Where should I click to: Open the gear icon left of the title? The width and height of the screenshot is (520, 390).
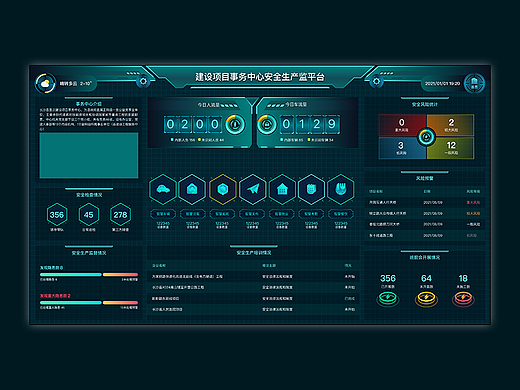[143, 81]
